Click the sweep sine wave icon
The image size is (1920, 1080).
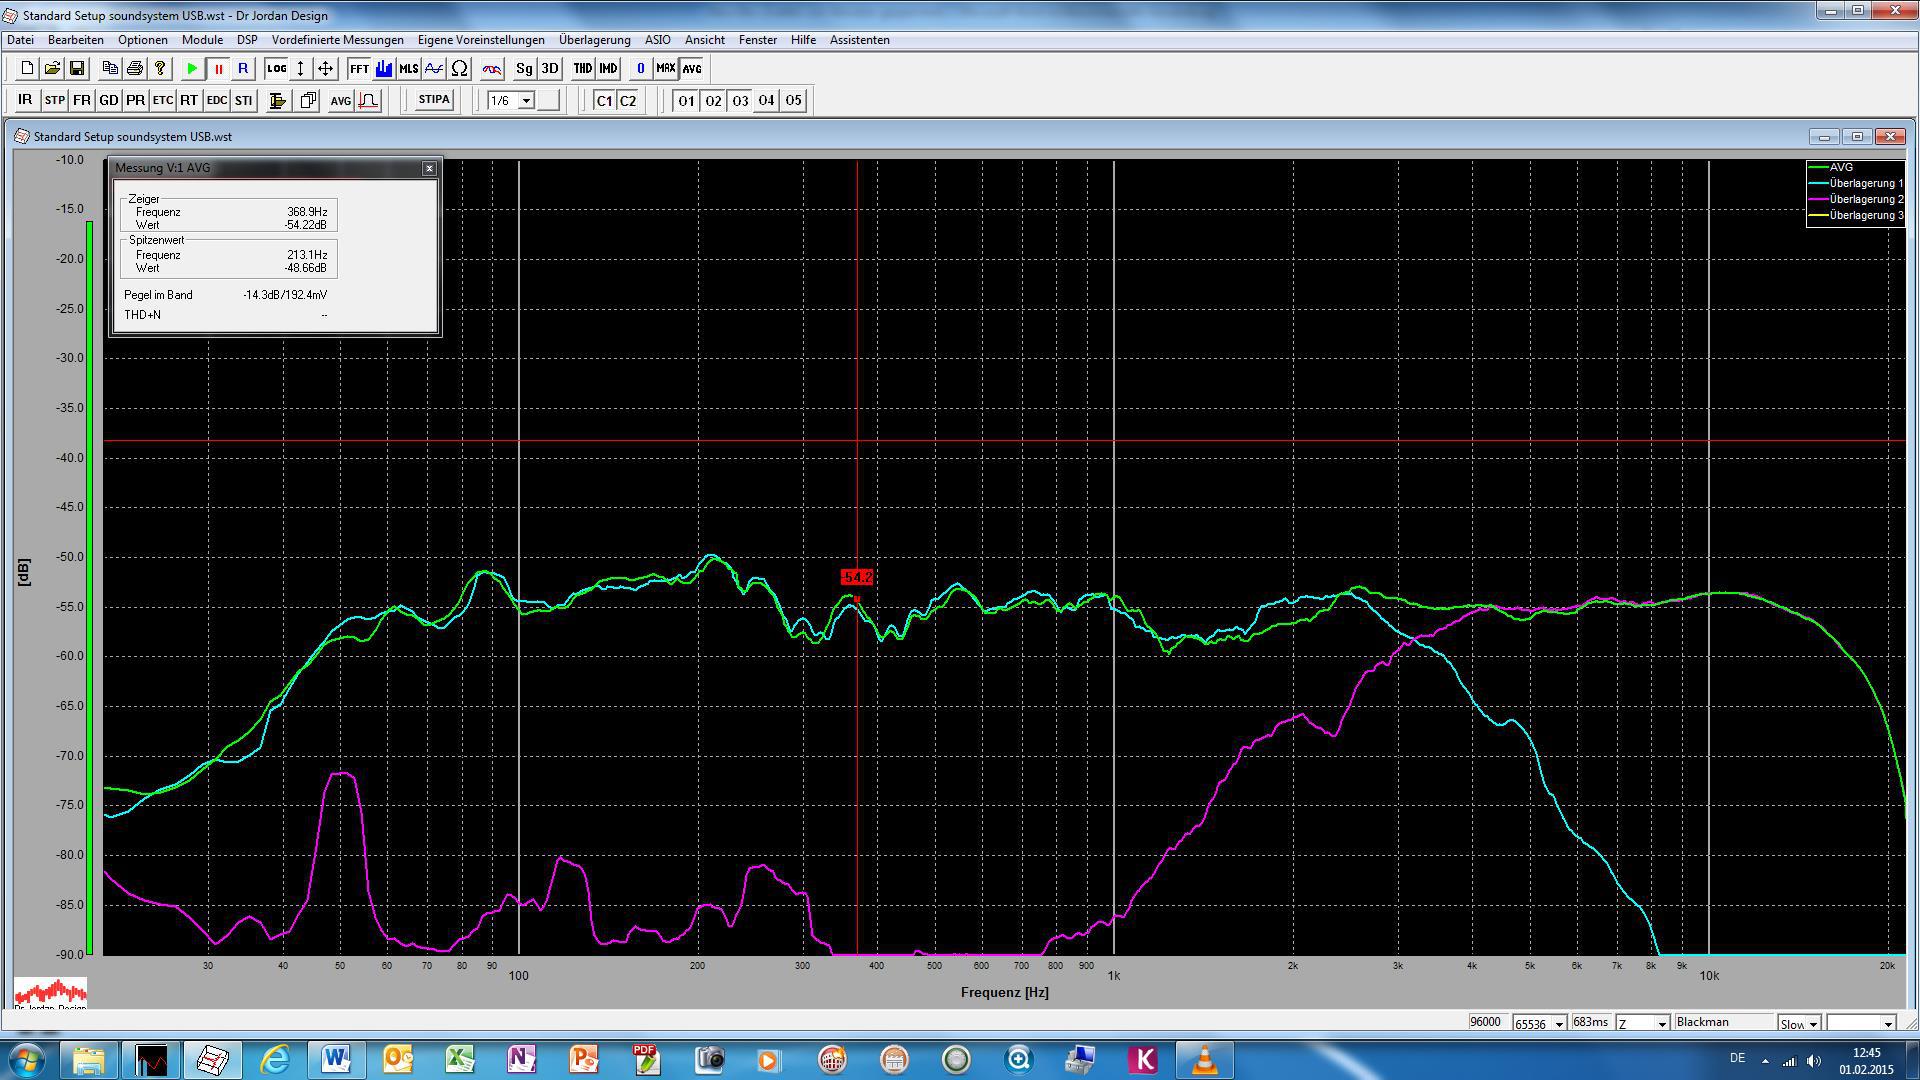434,69
